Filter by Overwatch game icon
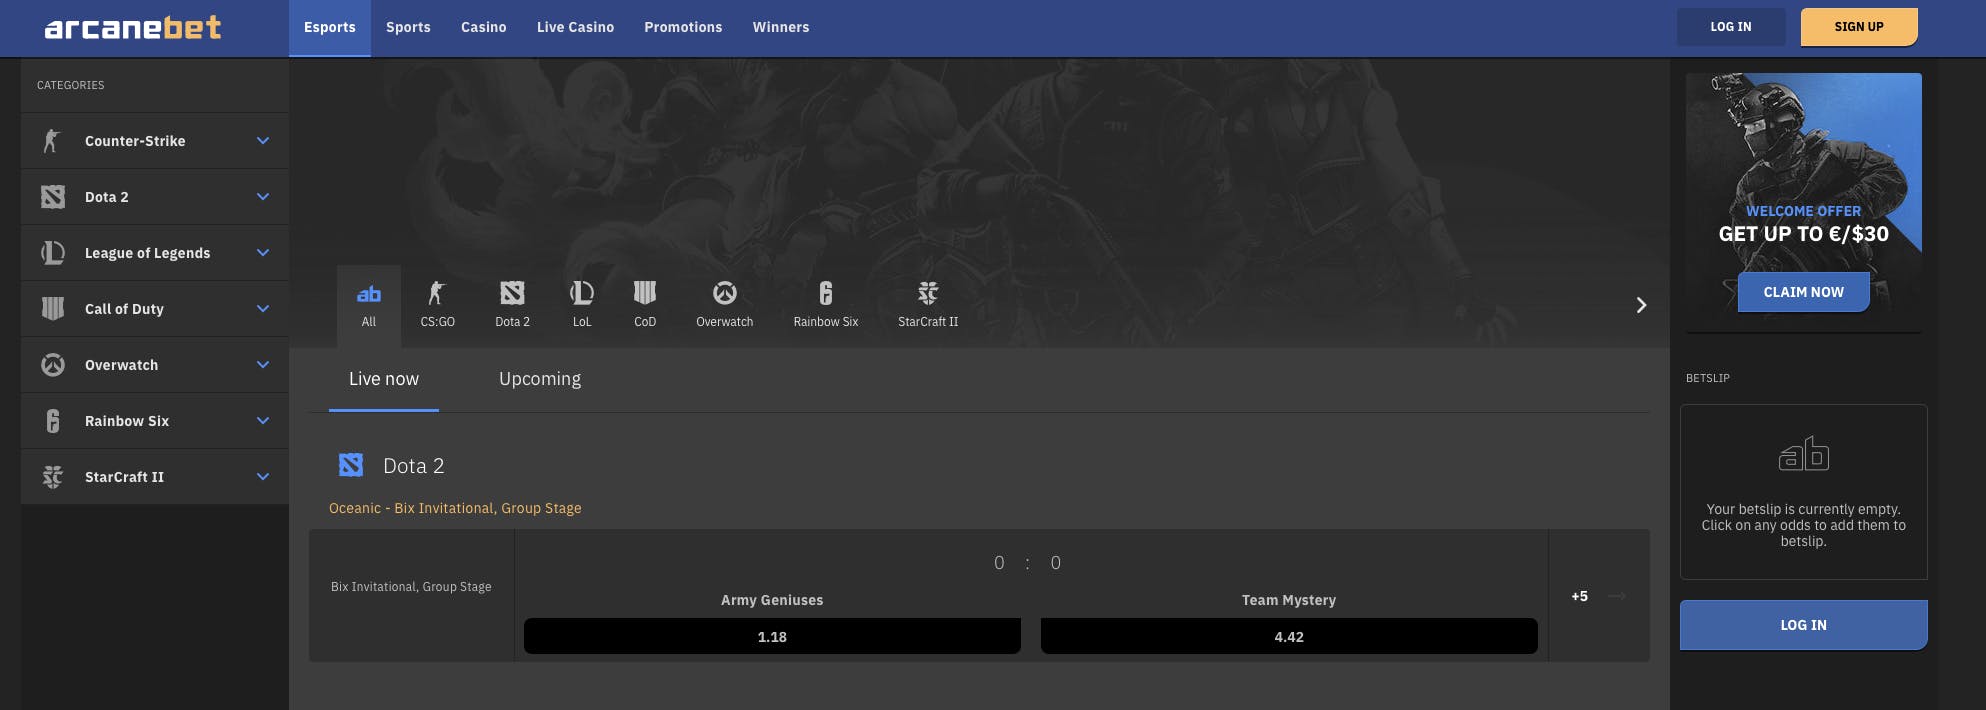This screenshot has height=710, width=1986. point(725,293)
